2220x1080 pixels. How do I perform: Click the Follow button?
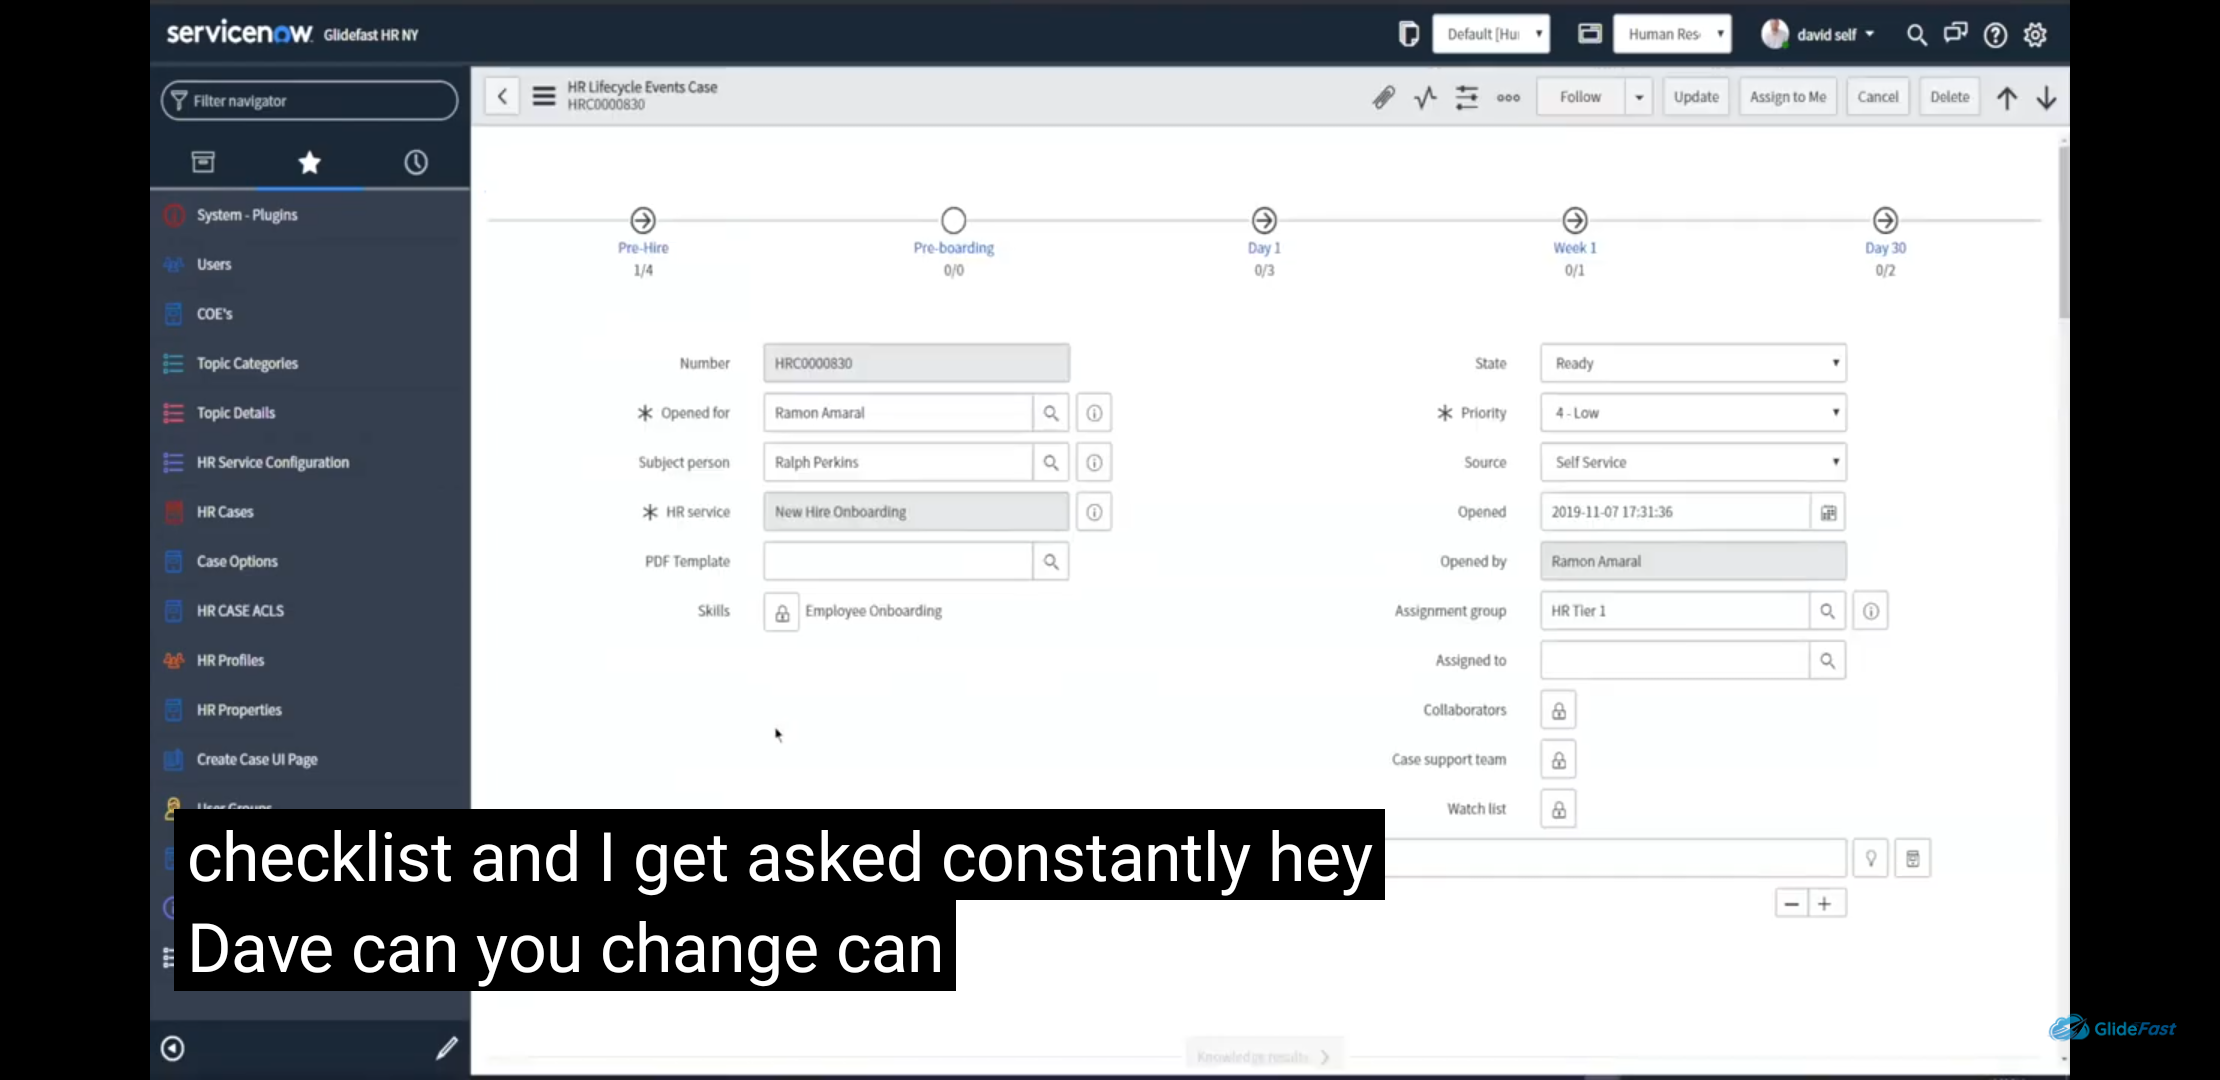[x=1580, y=97]
